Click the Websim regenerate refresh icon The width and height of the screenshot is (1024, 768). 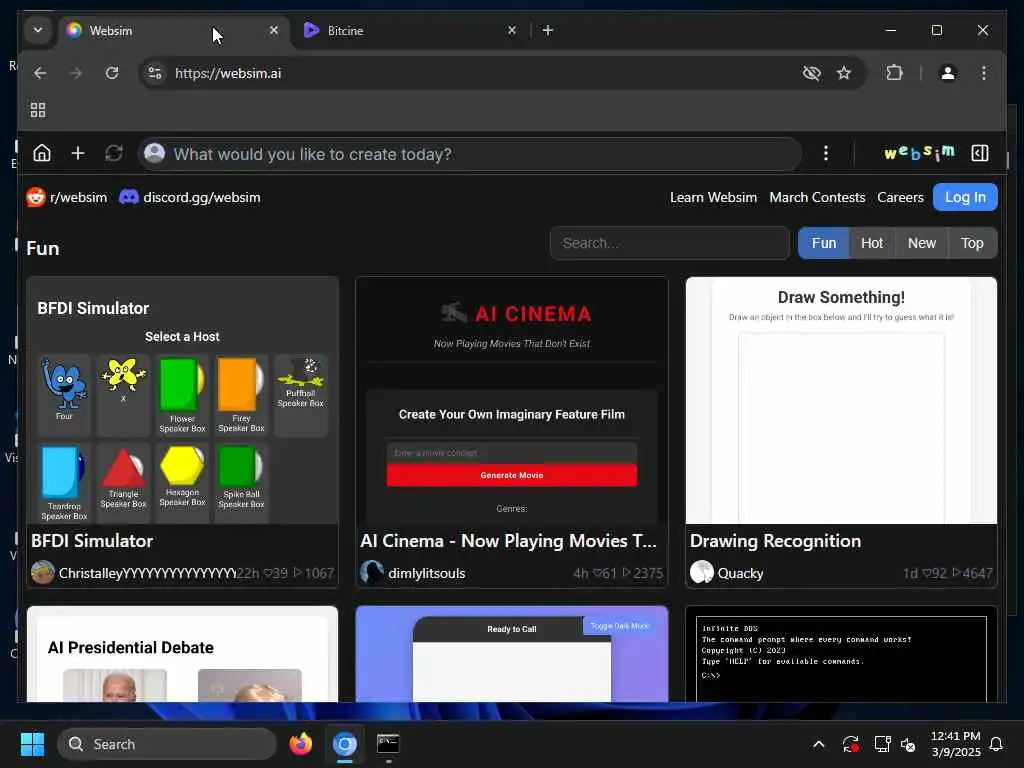[114, 153]
